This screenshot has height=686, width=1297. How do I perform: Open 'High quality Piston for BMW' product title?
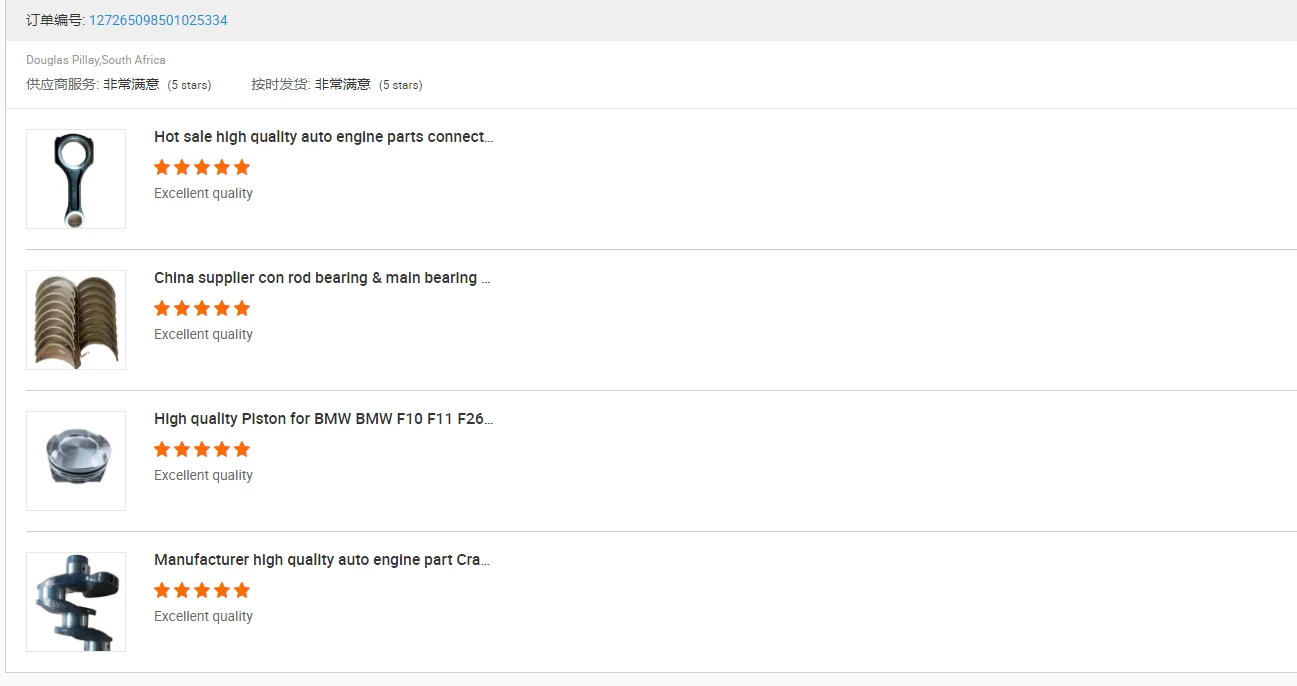click(323, 419)
